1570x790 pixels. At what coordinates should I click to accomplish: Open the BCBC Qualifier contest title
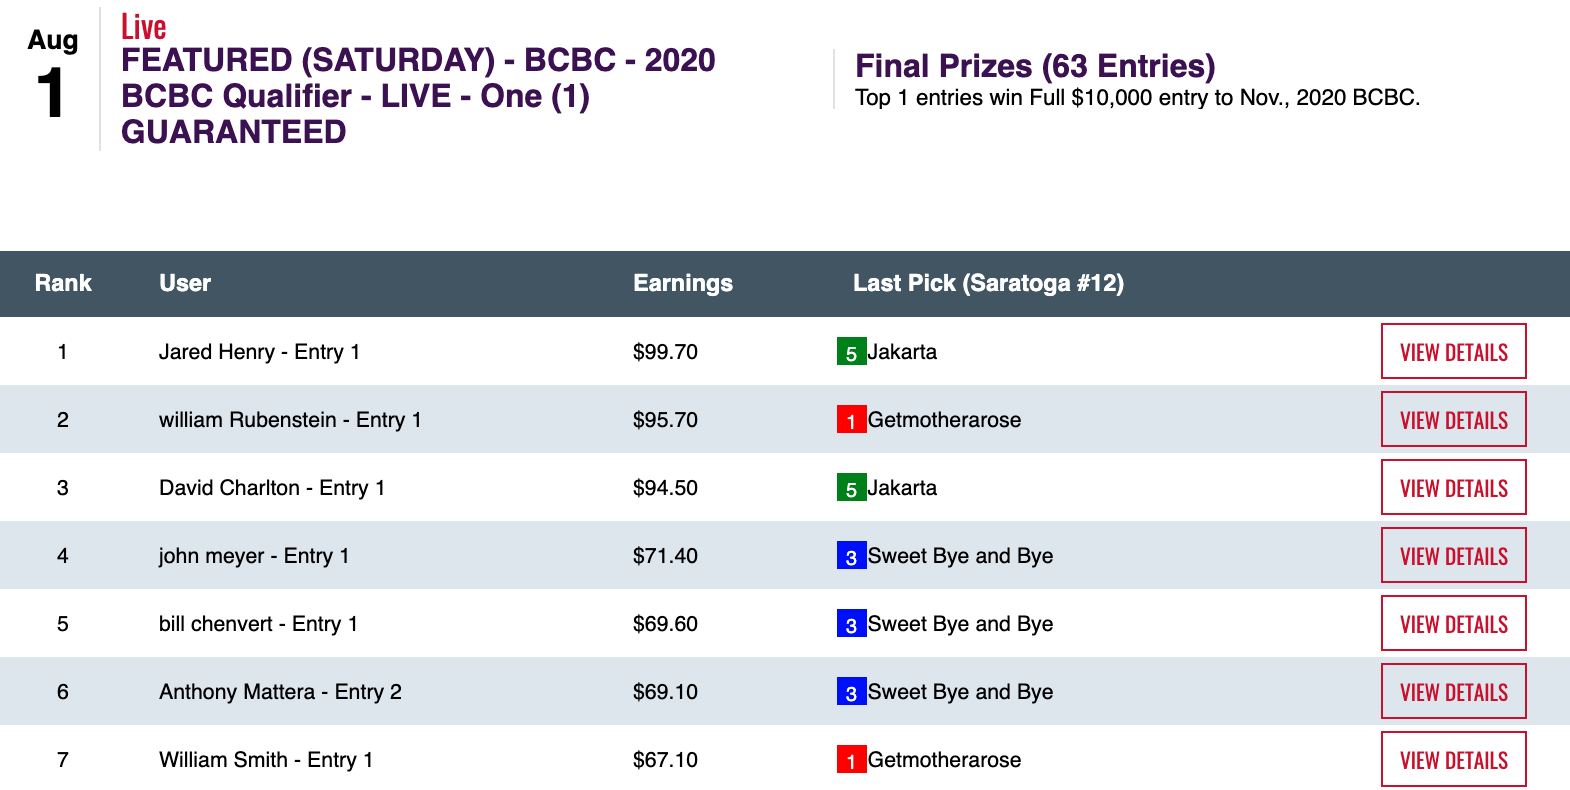click(x=417, y=96)
